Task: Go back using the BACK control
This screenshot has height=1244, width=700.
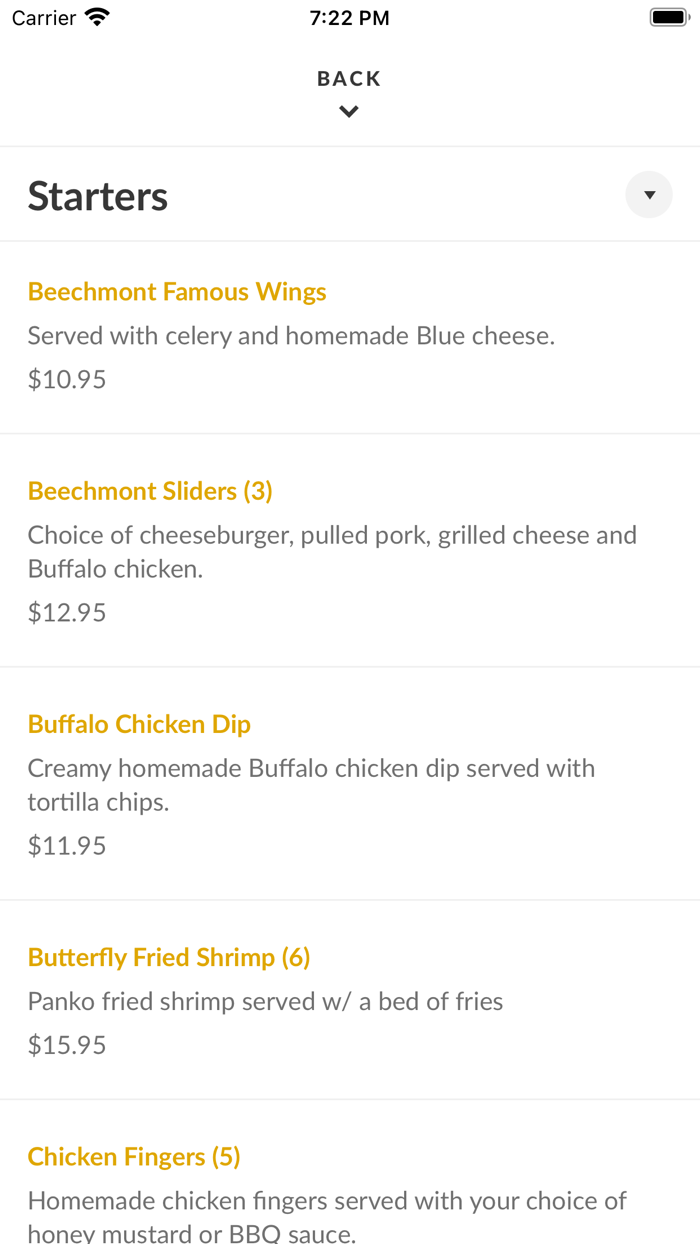Action: tap(349, 78)
